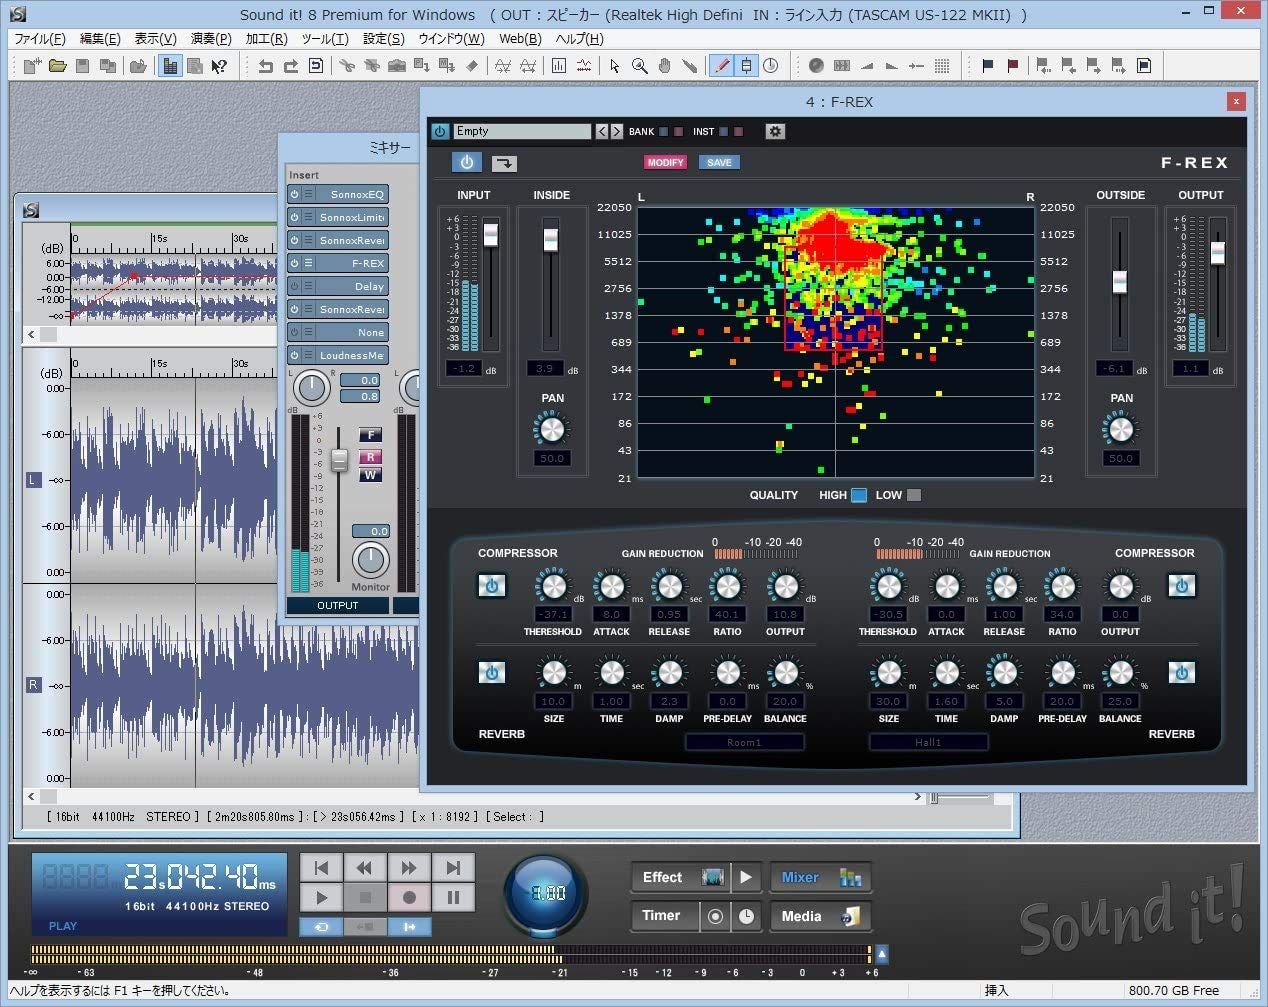Toggle power for F-REX insert slot
1268x1007 pixels.
295,263
